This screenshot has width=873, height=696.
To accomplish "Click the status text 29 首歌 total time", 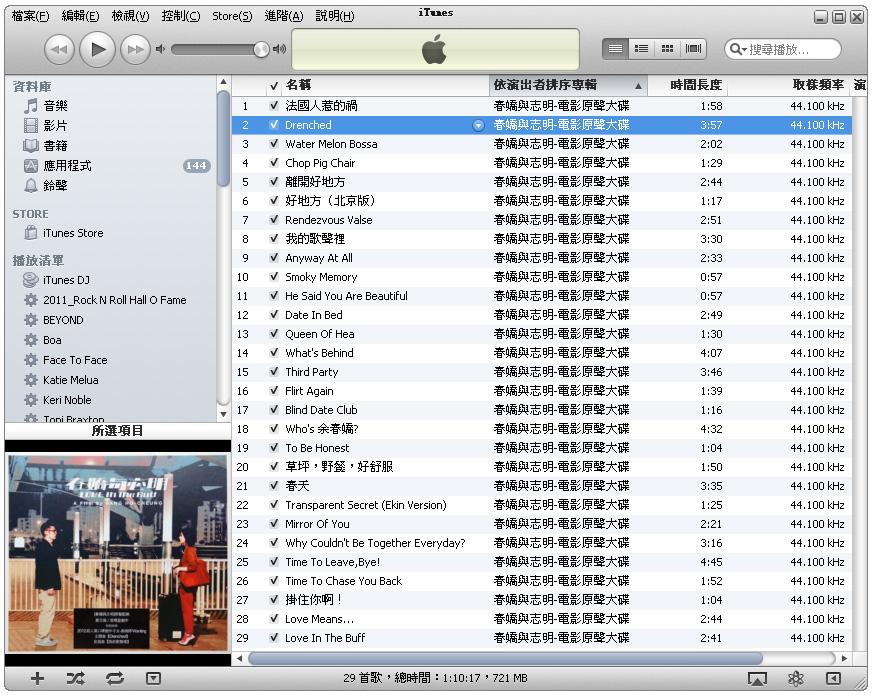I will click(x=435, y=678).
